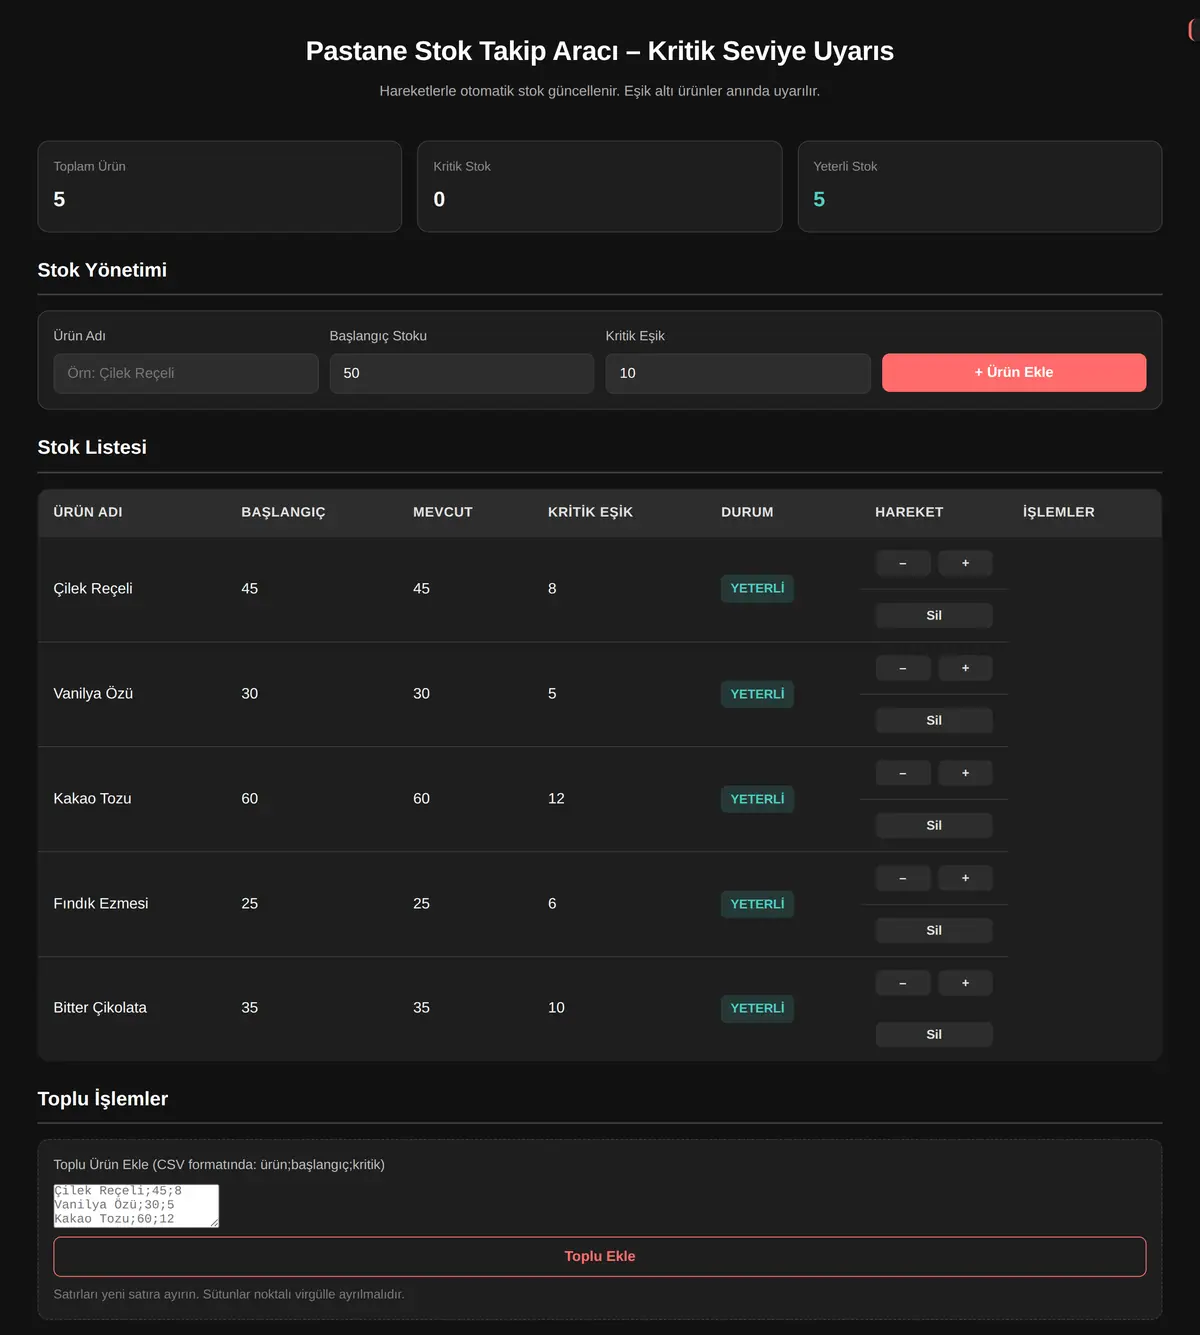Select the Kritik Eşik input field
The image size is (1200, 1335).
(x=738, y=373)
